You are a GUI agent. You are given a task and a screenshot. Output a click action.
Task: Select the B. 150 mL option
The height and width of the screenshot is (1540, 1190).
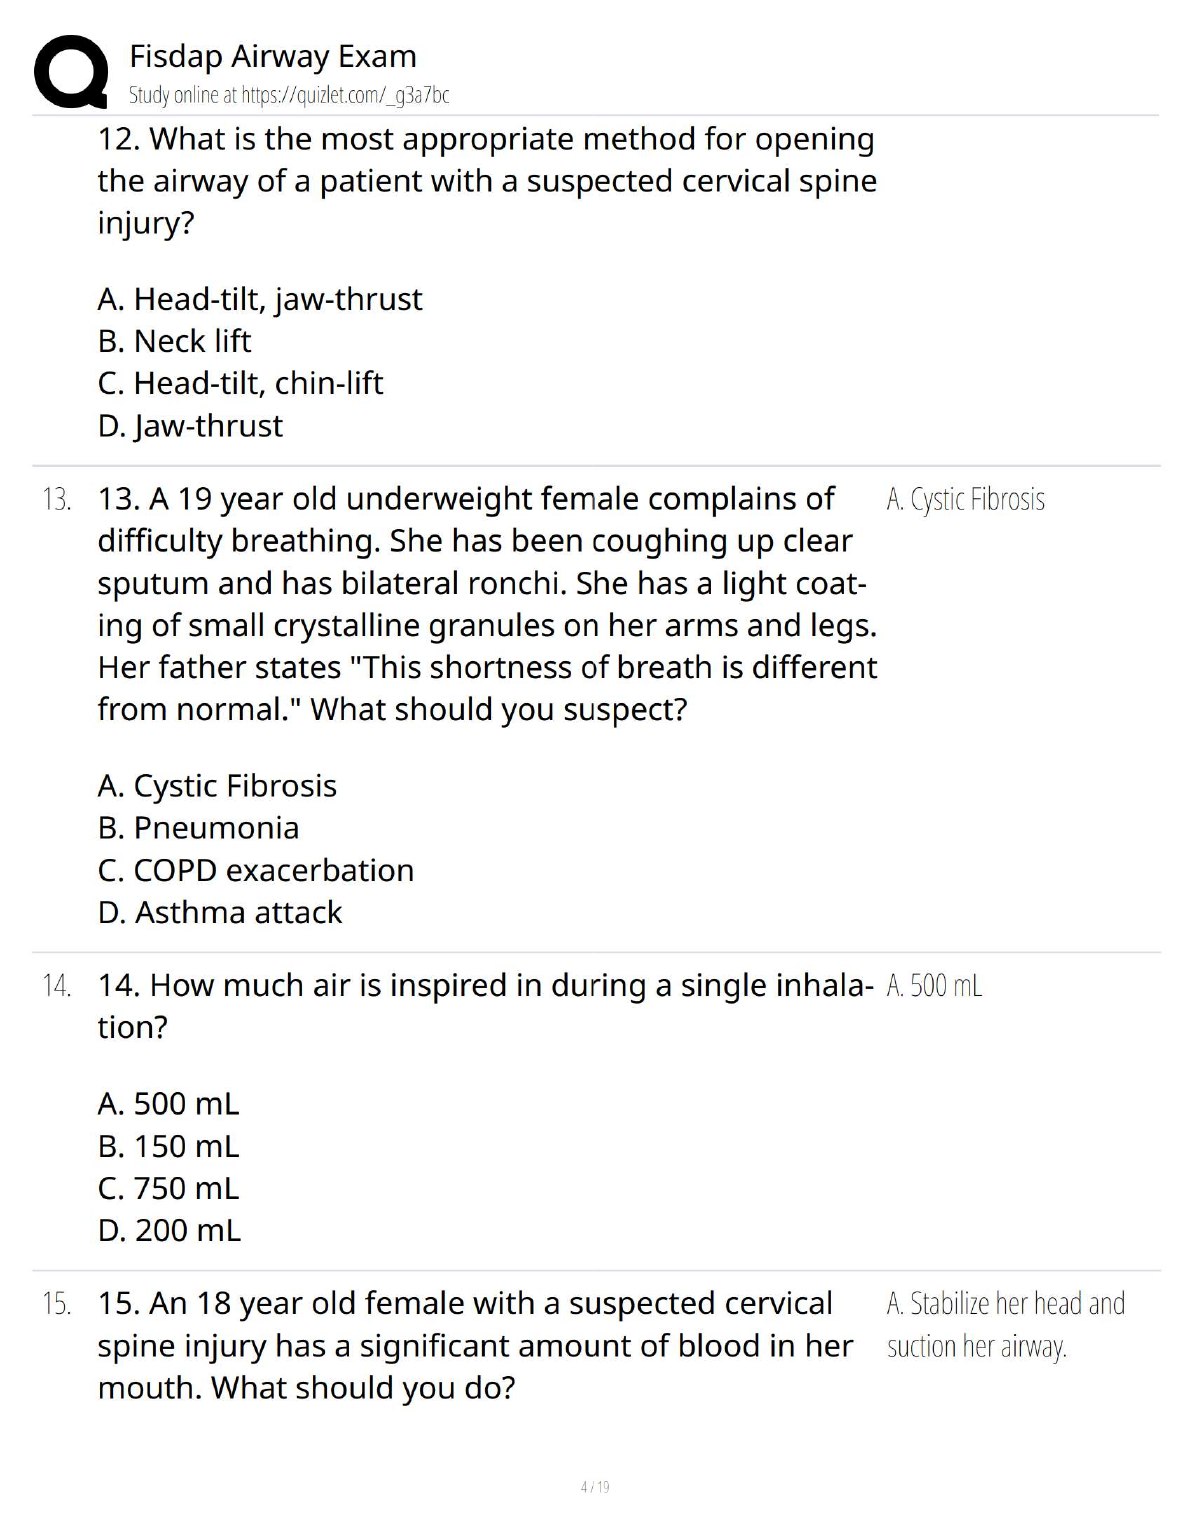pyautogui.click(x=168, y=1146)
